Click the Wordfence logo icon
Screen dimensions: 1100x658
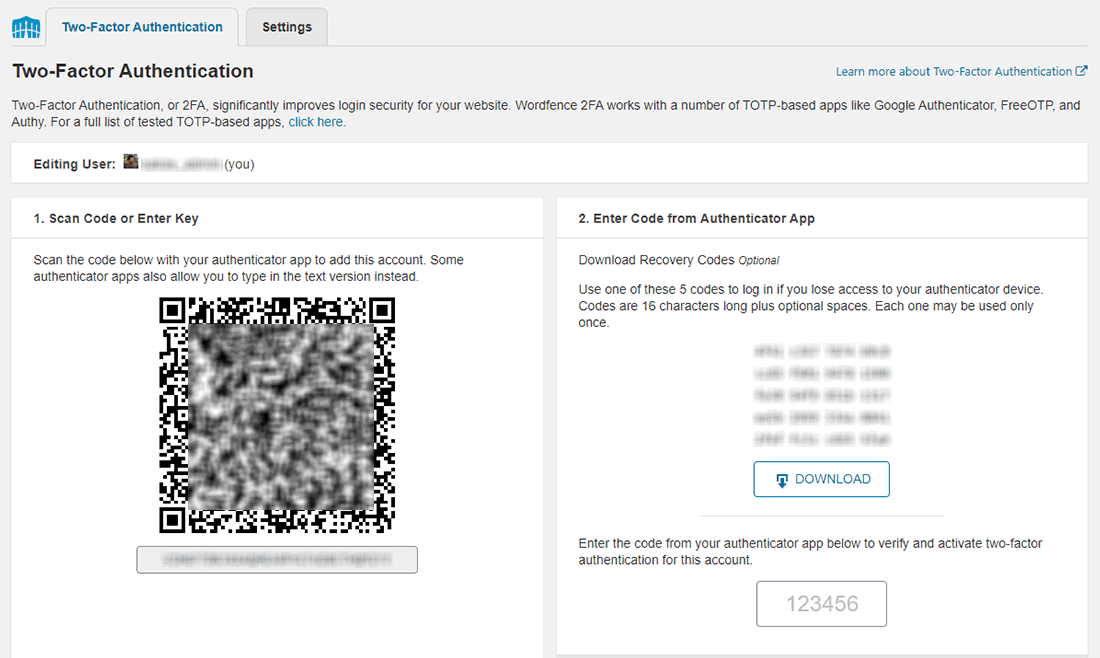[x=26, y=27]
